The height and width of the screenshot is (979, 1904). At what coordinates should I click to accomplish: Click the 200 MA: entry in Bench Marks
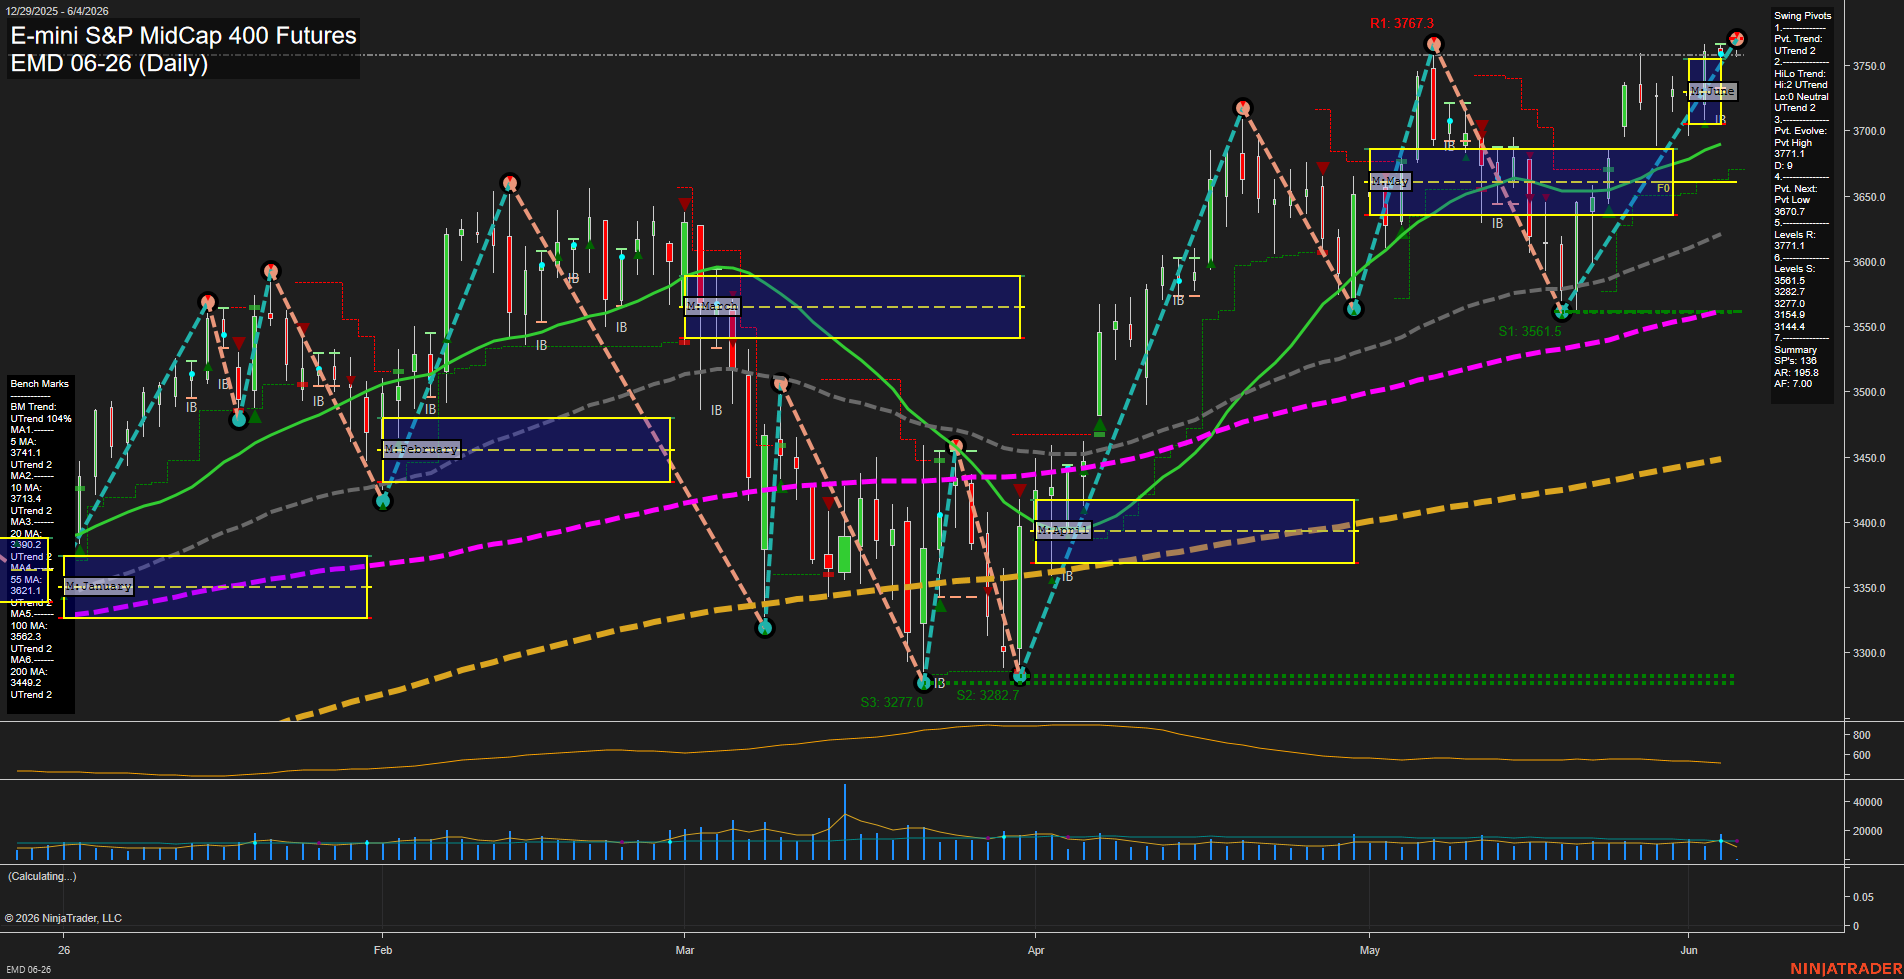(29, 672)
